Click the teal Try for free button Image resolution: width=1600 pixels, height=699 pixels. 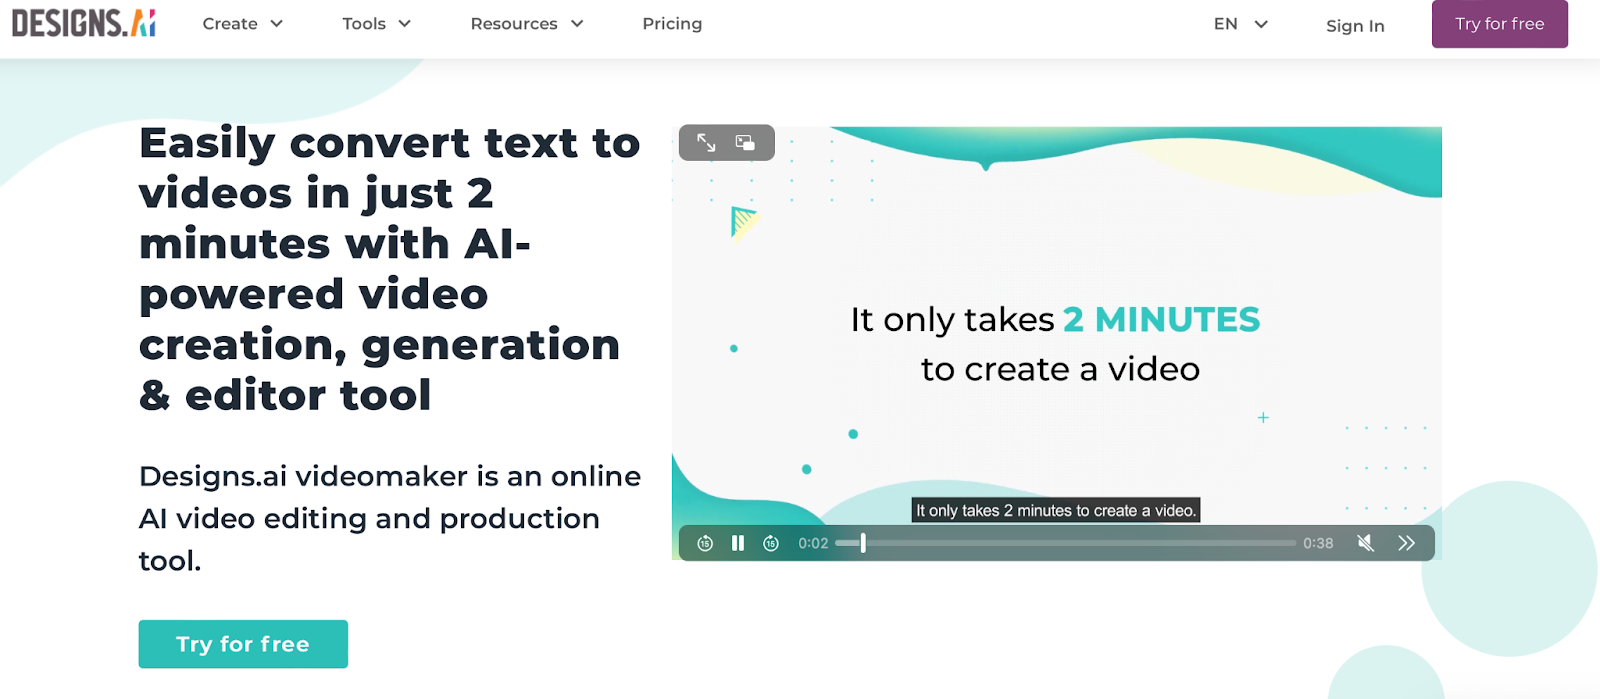pyautogui.click(x=243, y=644)
